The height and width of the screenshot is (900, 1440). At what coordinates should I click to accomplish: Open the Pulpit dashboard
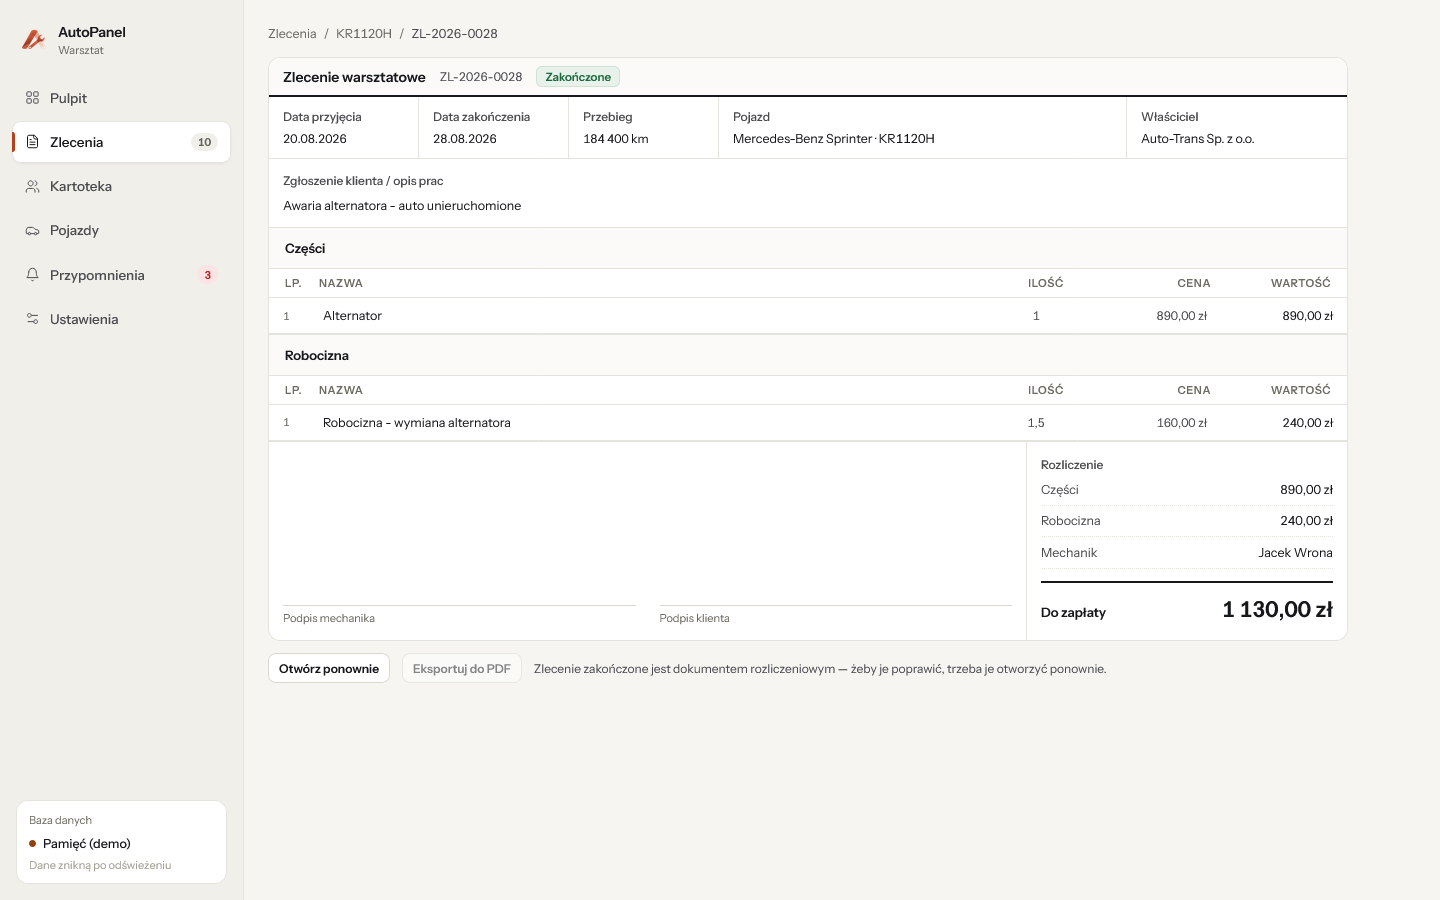[121, 98]
